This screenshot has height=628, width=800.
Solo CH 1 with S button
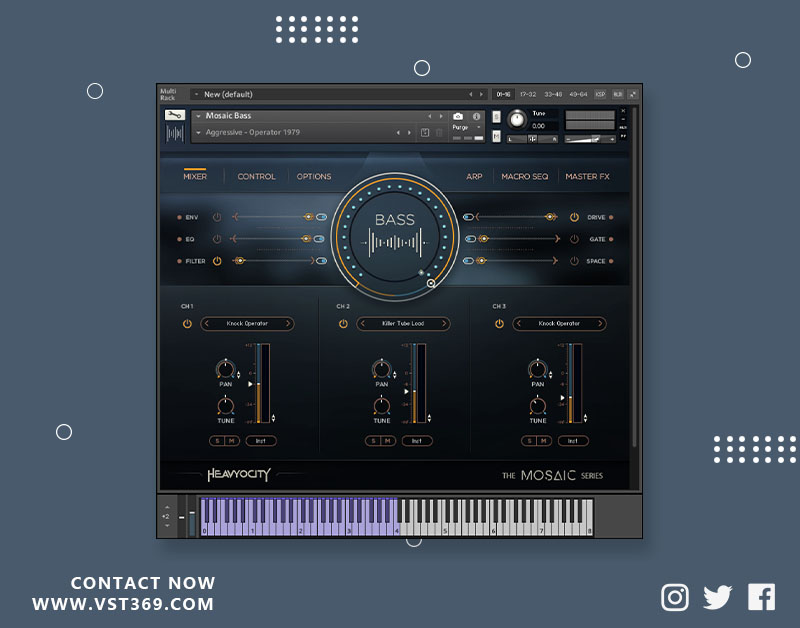pyautogui.click(x=217, y=441)
